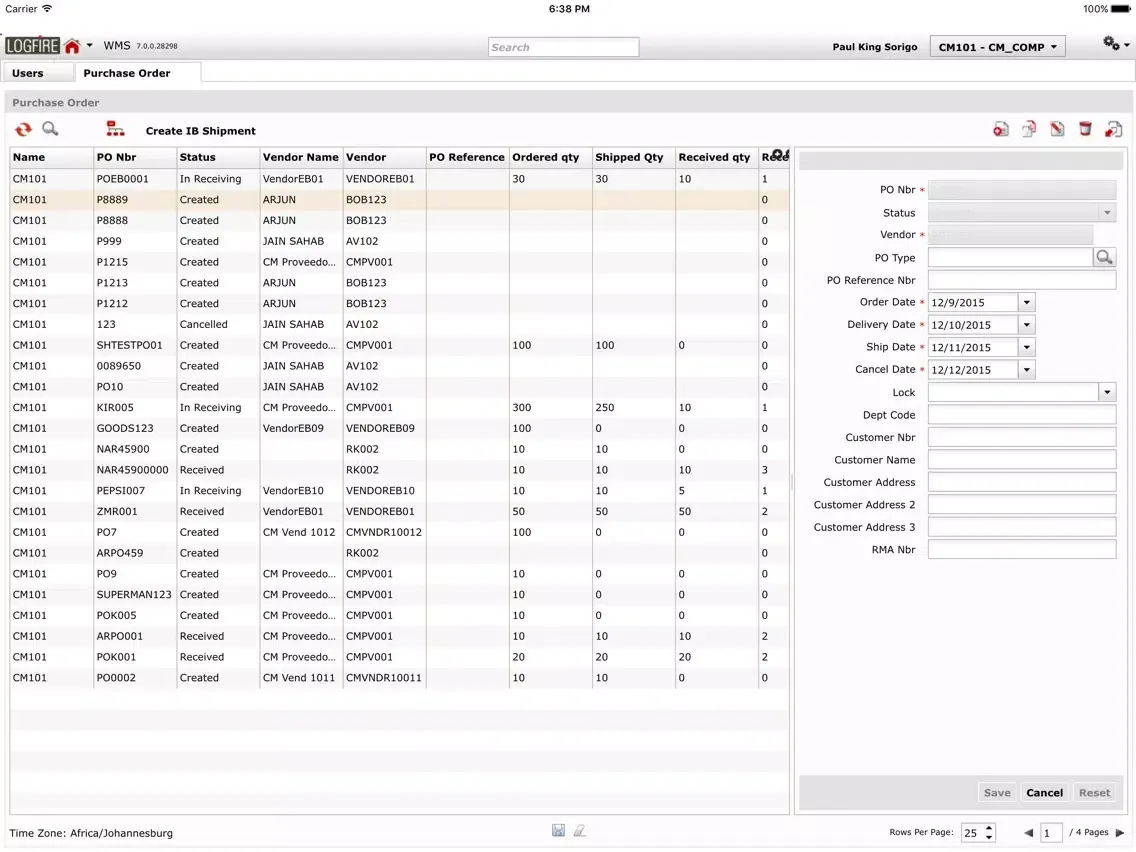Open the settings gear menu
The image size is (1136, 852).
pyautogui.click(x=1113, y=45)
